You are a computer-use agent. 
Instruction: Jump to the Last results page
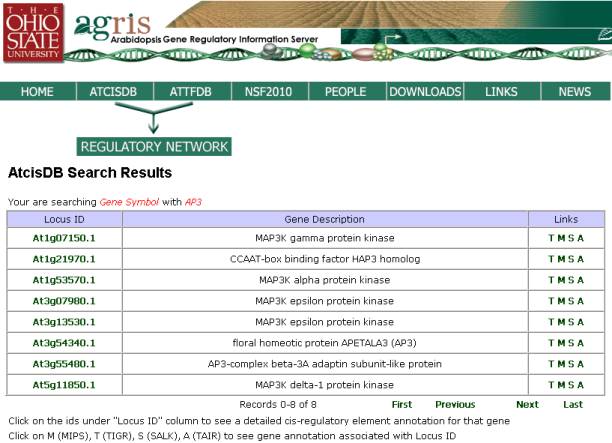572,405
